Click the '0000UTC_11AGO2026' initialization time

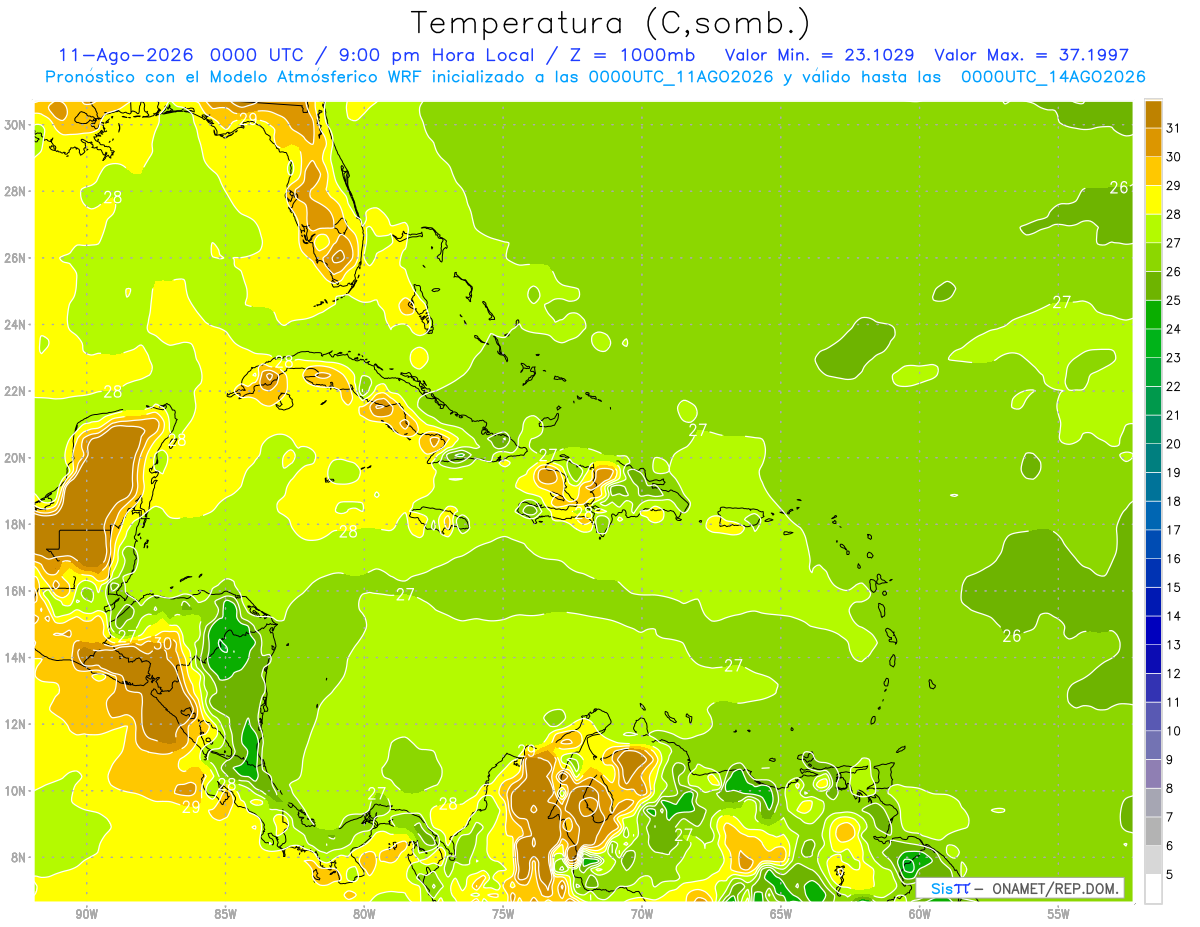(681, 77)
